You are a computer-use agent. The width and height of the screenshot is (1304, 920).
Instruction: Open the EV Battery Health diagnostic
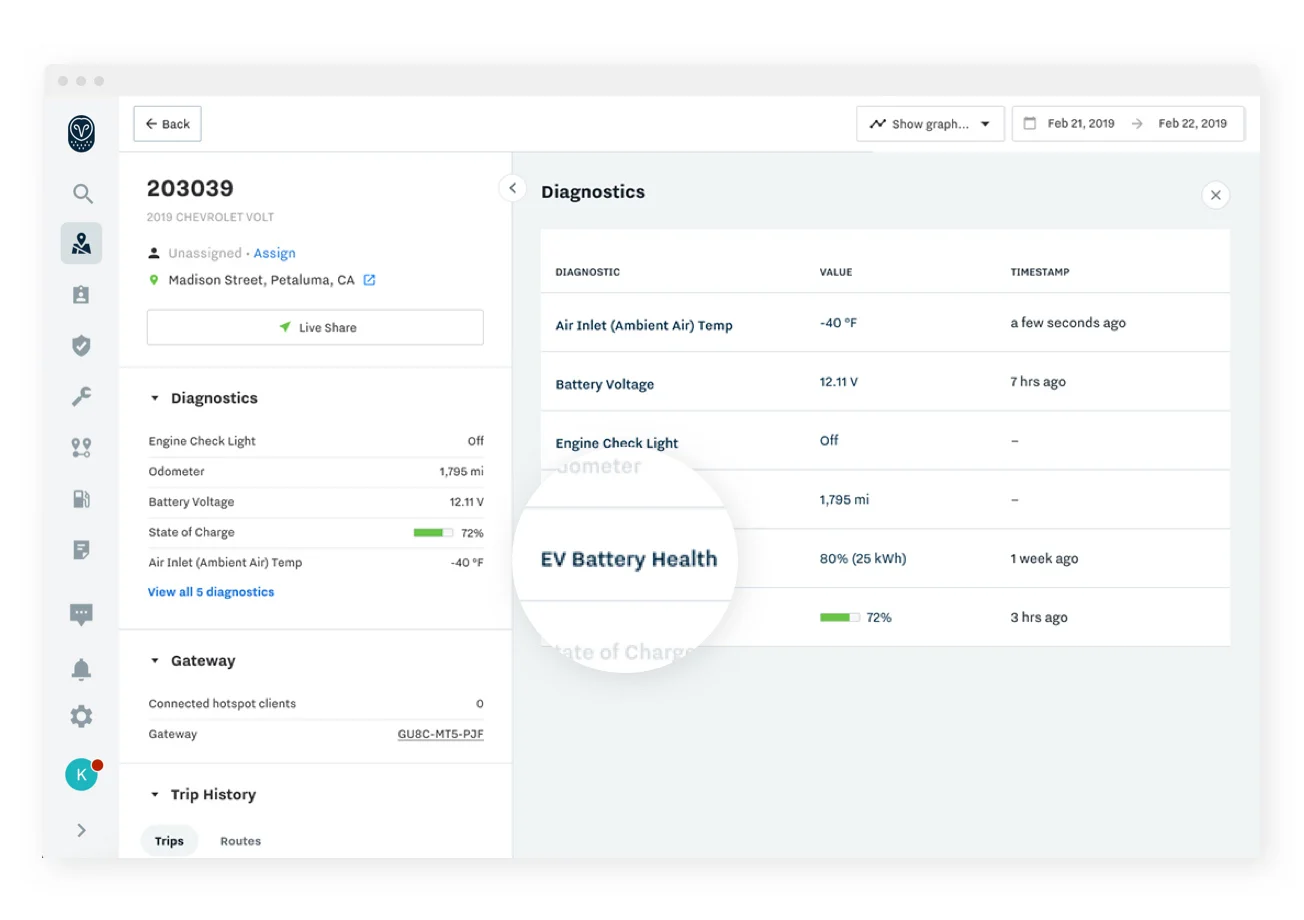point(628,559)
